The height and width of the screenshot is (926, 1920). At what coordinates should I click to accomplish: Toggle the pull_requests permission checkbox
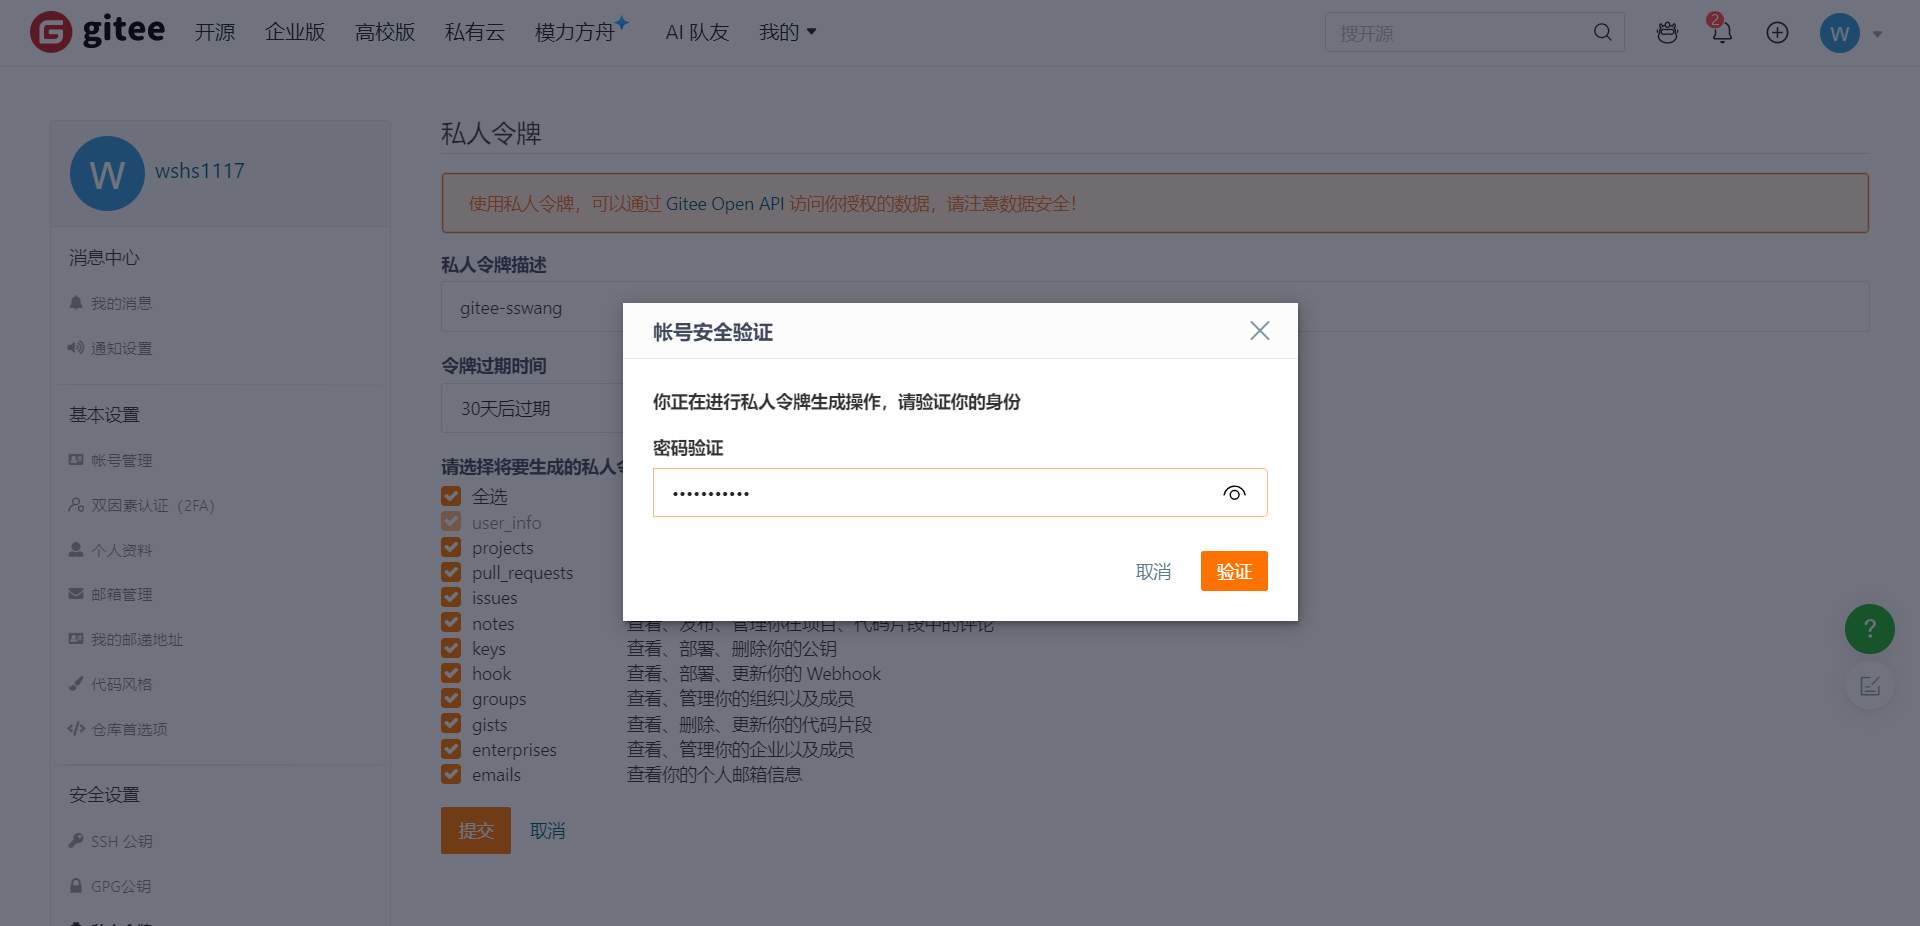(451, 572)
